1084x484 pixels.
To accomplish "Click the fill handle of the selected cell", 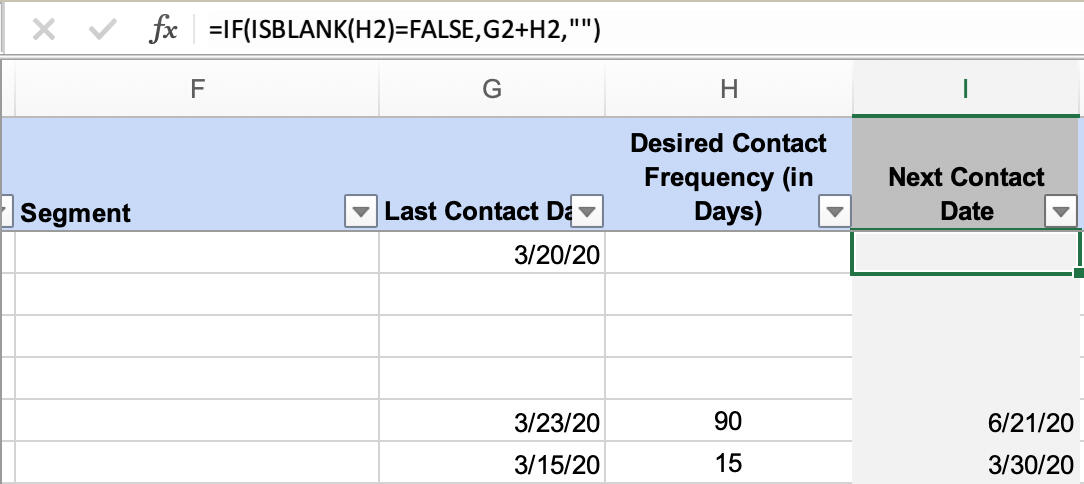I will [x=1079, y=273].
